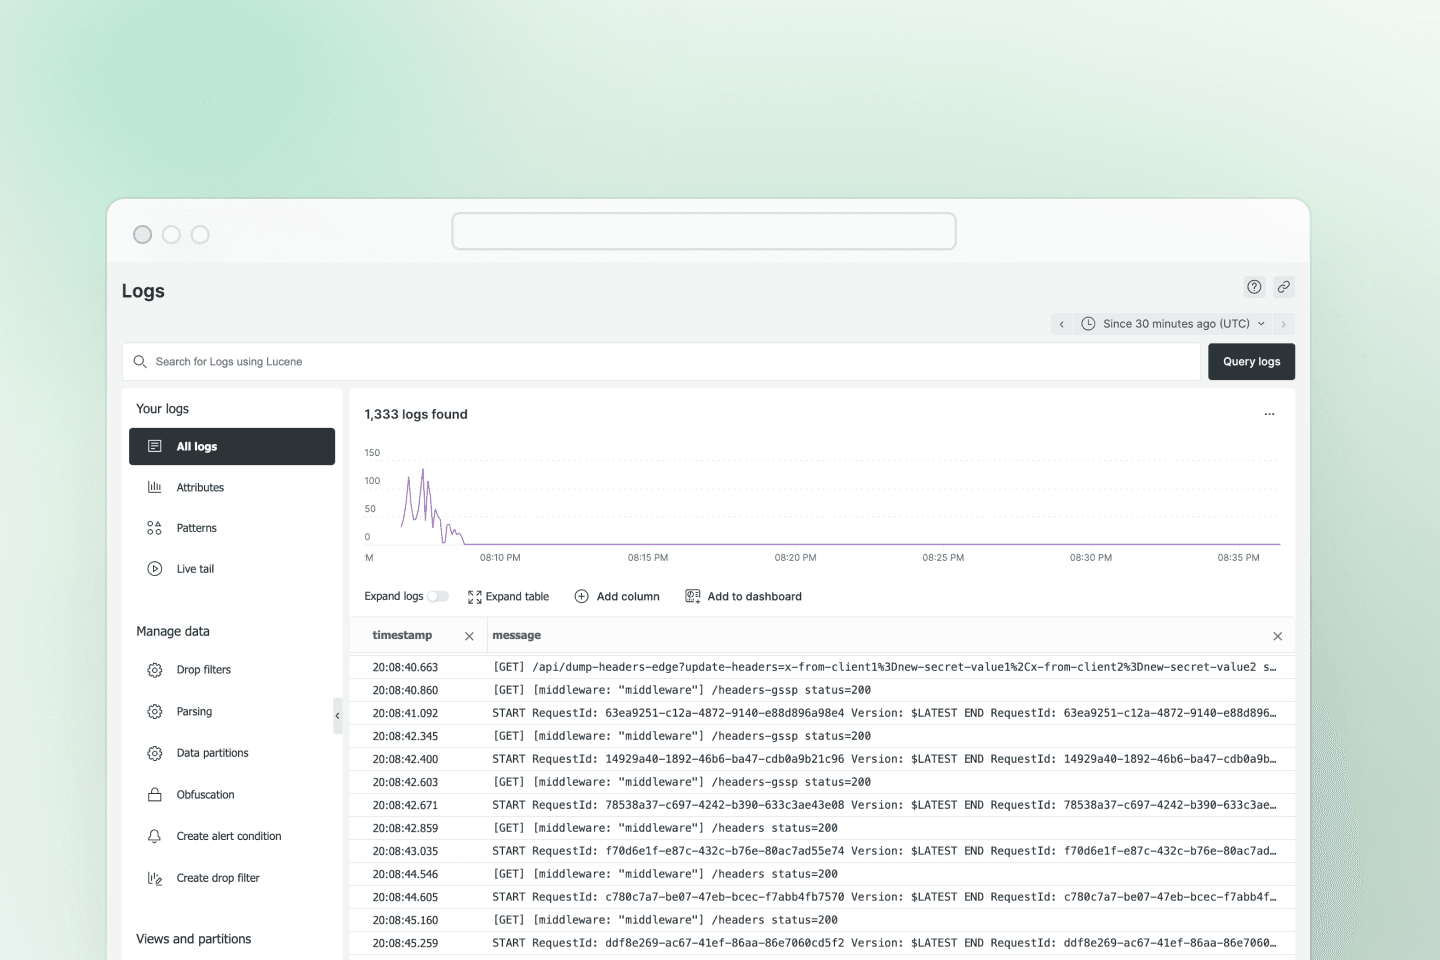Focus the Lucene log search field
The image size is (1440, 960).
click(x=660, y=362)
